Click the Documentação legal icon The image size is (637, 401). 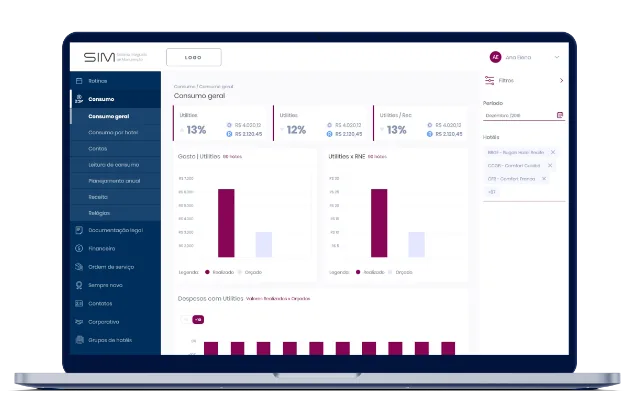coord(79,230)
